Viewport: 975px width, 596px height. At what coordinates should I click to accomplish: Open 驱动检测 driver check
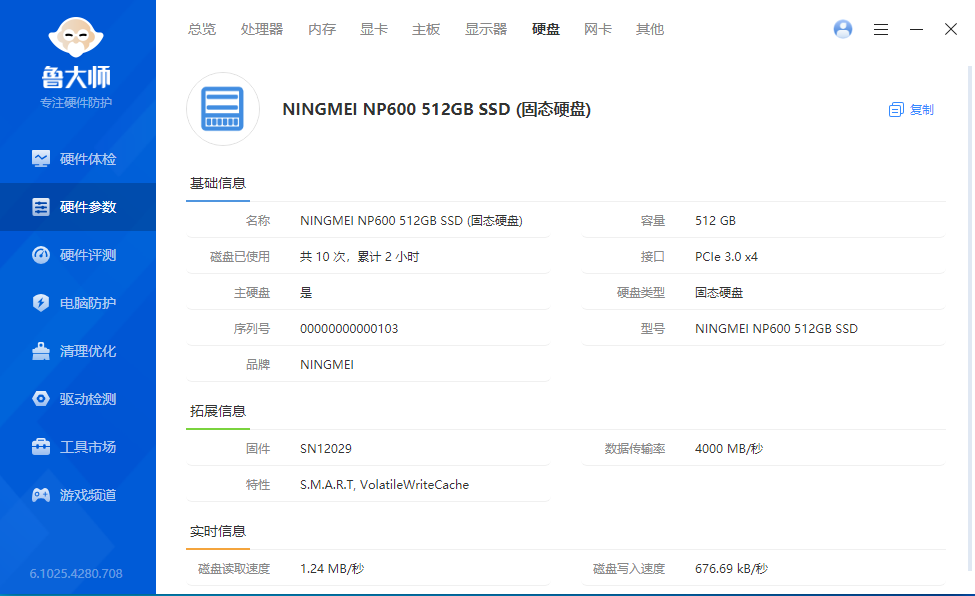(78, 399)
